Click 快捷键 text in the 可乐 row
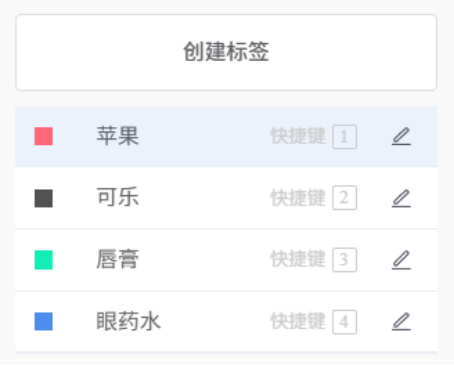Image resolution: width=454 pixels, height=366 pixels. tap(298, 198)
